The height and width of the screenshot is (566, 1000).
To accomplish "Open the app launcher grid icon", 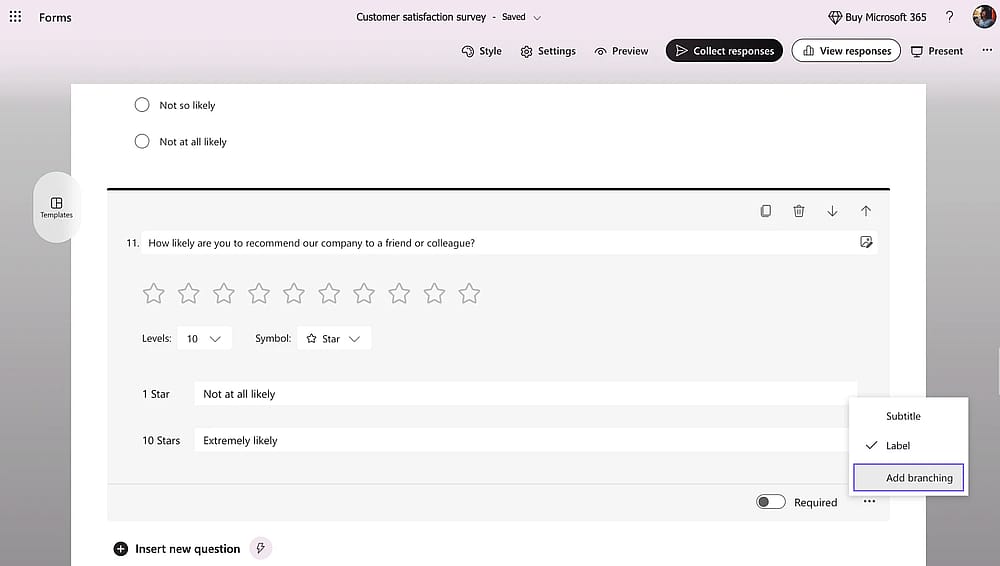I will pos(15,17).
